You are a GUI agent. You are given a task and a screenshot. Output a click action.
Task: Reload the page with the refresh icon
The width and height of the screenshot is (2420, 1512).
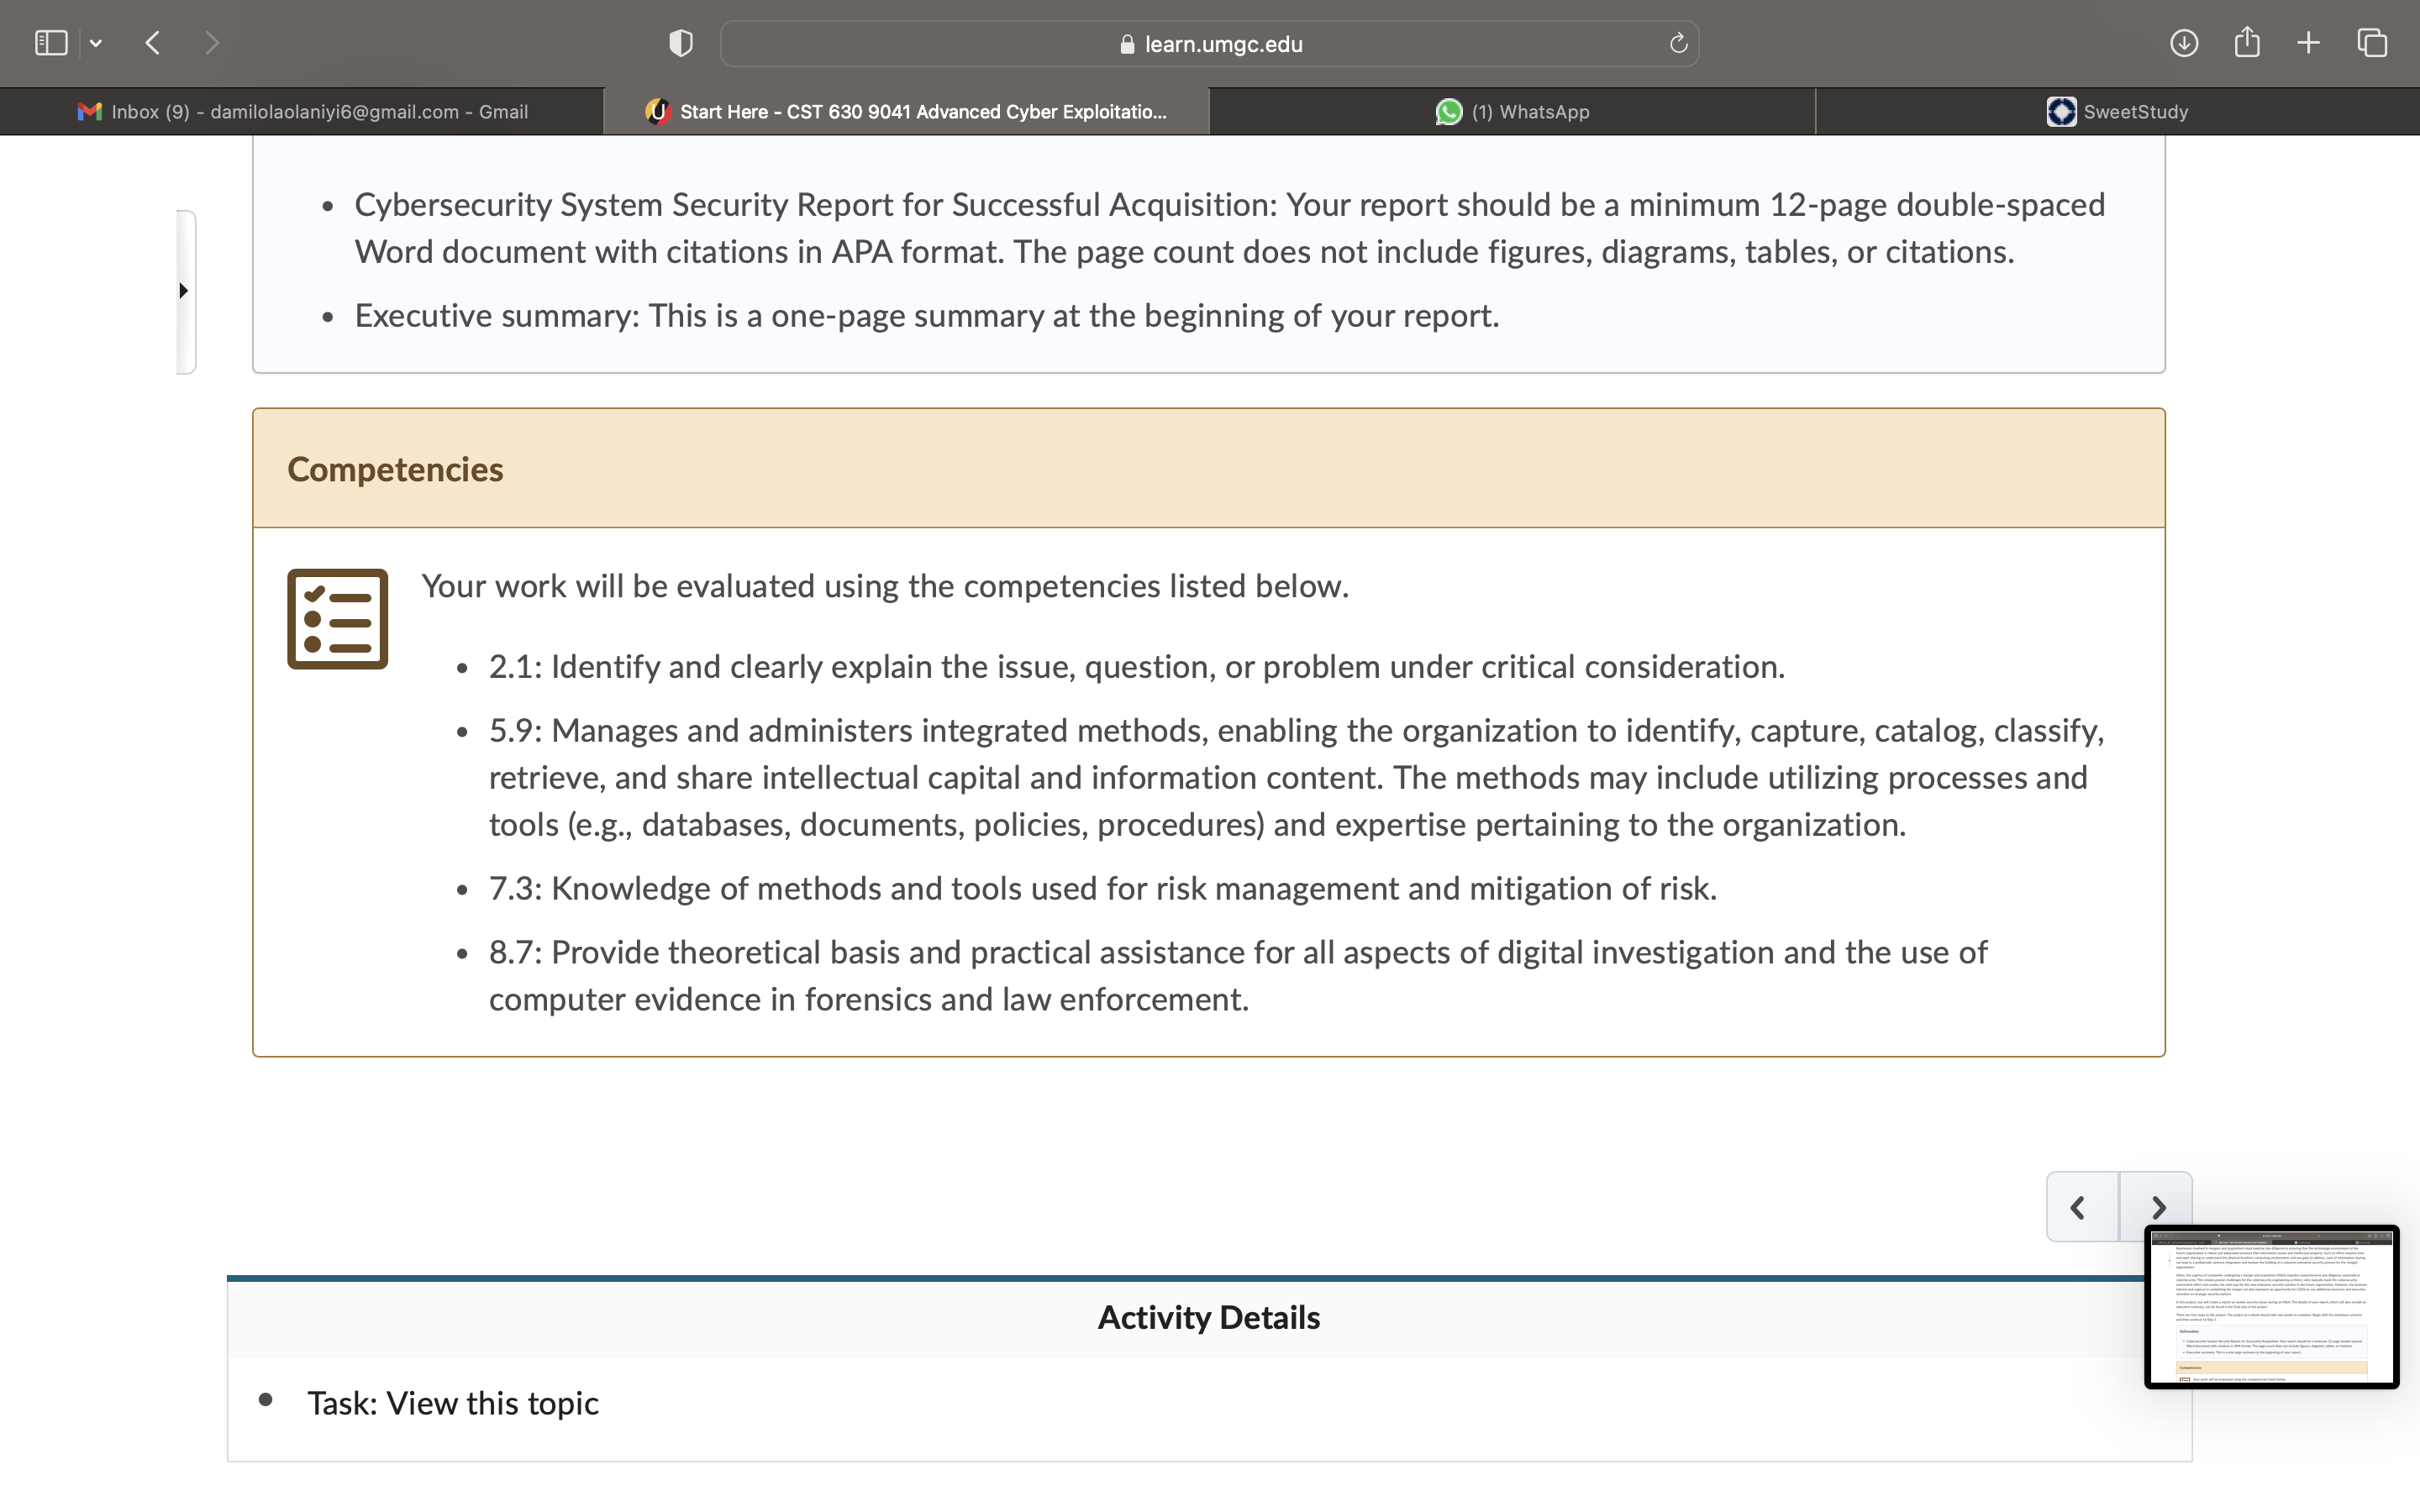[x=1678, y=43]
